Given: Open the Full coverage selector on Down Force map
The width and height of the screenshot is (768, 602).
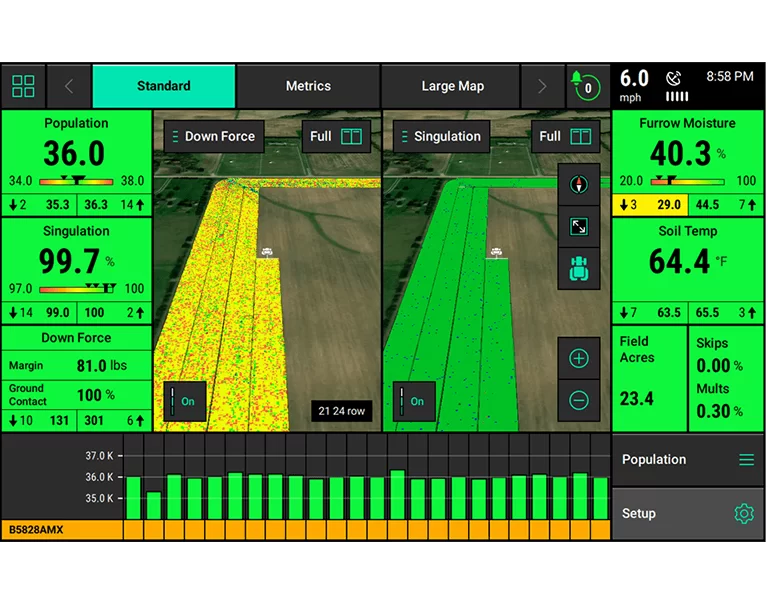Looking at the screenshot, I should click(336, 136).
